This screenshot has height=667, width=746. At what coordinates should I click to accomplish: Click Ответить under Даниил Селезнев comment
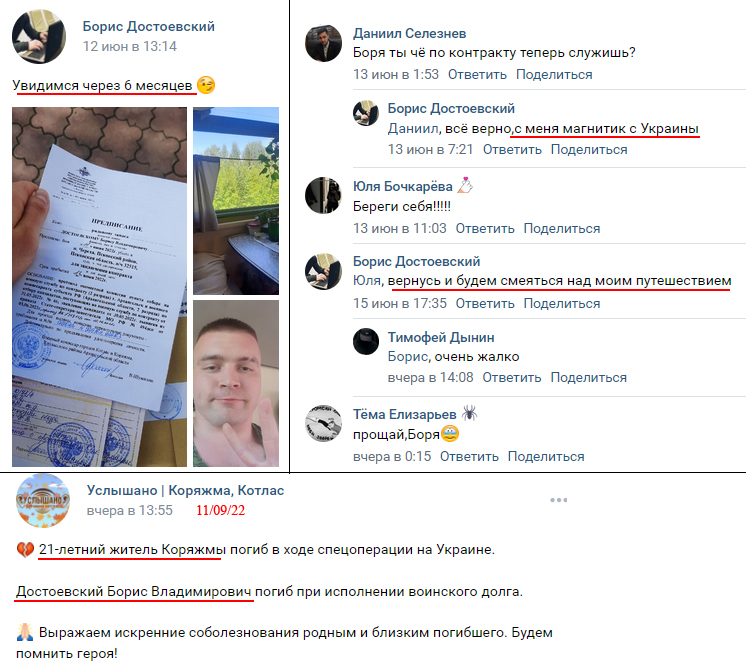tap(477, 75)
